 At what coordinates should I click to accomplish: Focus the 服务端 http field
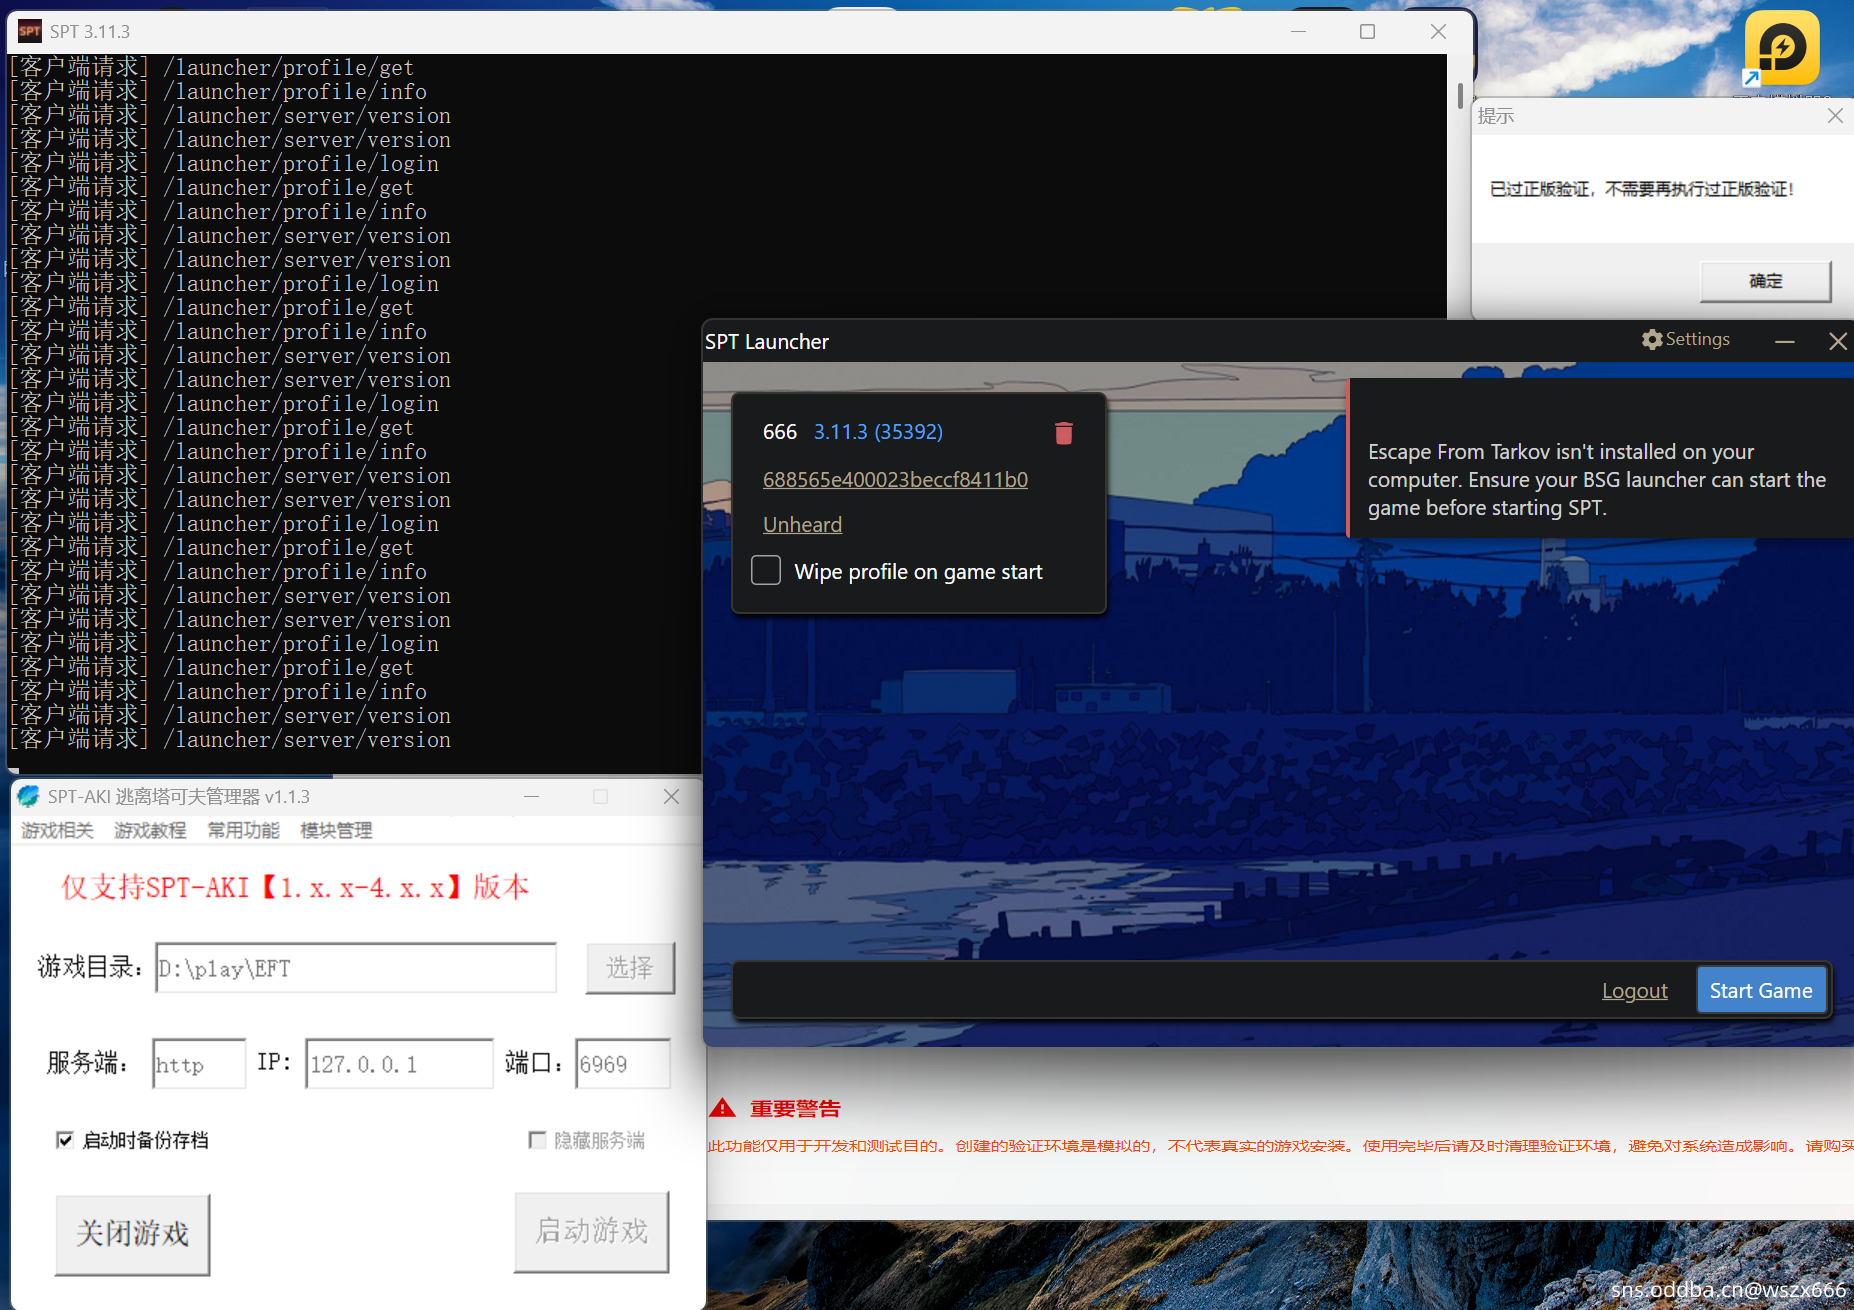point(199,1063)
